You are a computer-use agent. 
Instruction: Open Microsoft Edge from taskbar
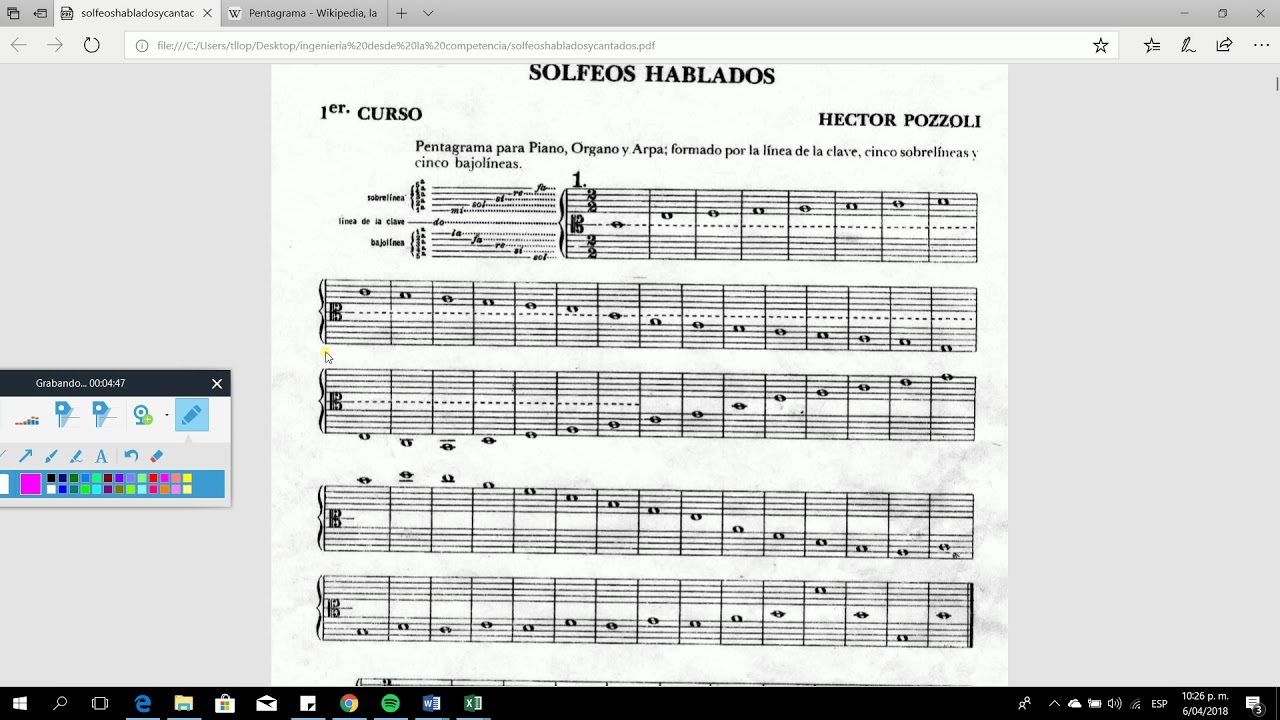click(142, 703)
